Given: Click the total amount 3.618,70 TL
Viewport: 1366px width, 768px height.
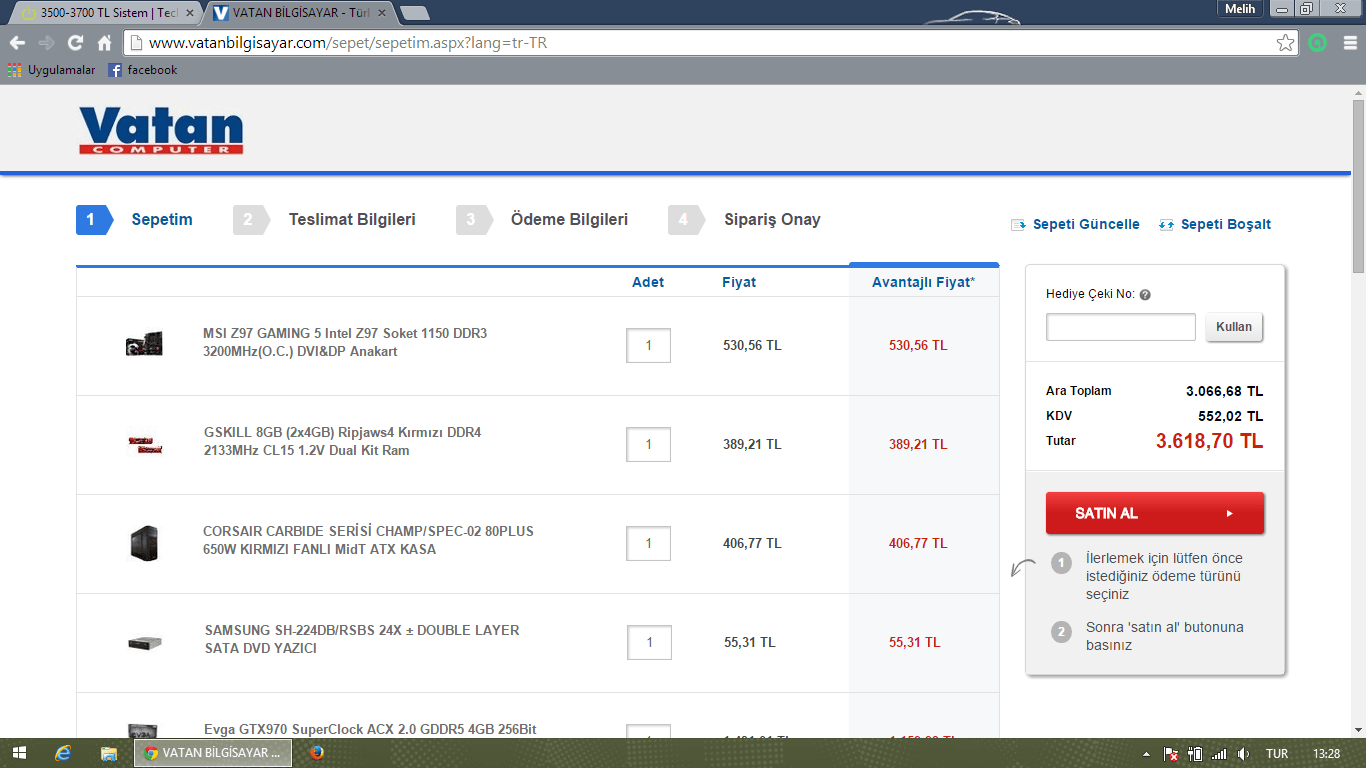Looking at the screenshot, I should (x=1210, y=441).
